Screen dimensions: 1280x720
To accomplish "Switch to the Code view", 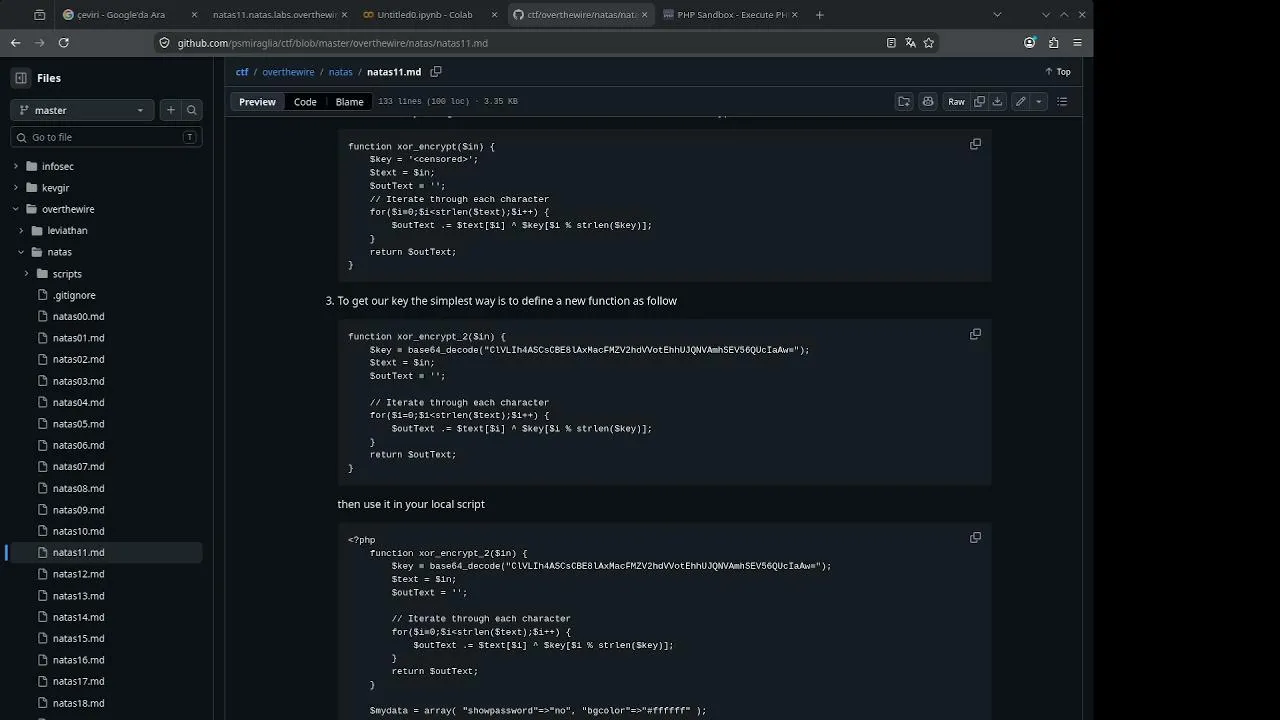I will 305,102.
